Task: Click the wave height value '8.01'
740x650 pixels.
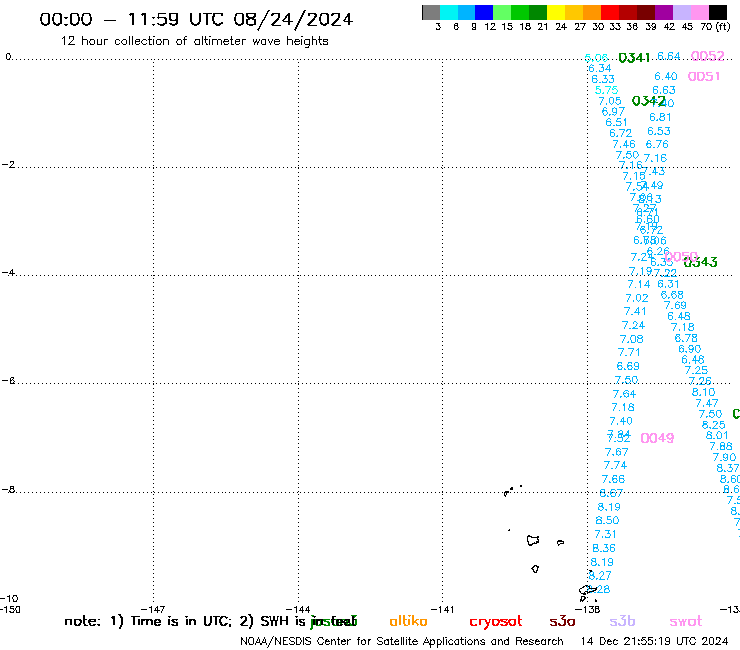Action: click(x=717, y=436)
